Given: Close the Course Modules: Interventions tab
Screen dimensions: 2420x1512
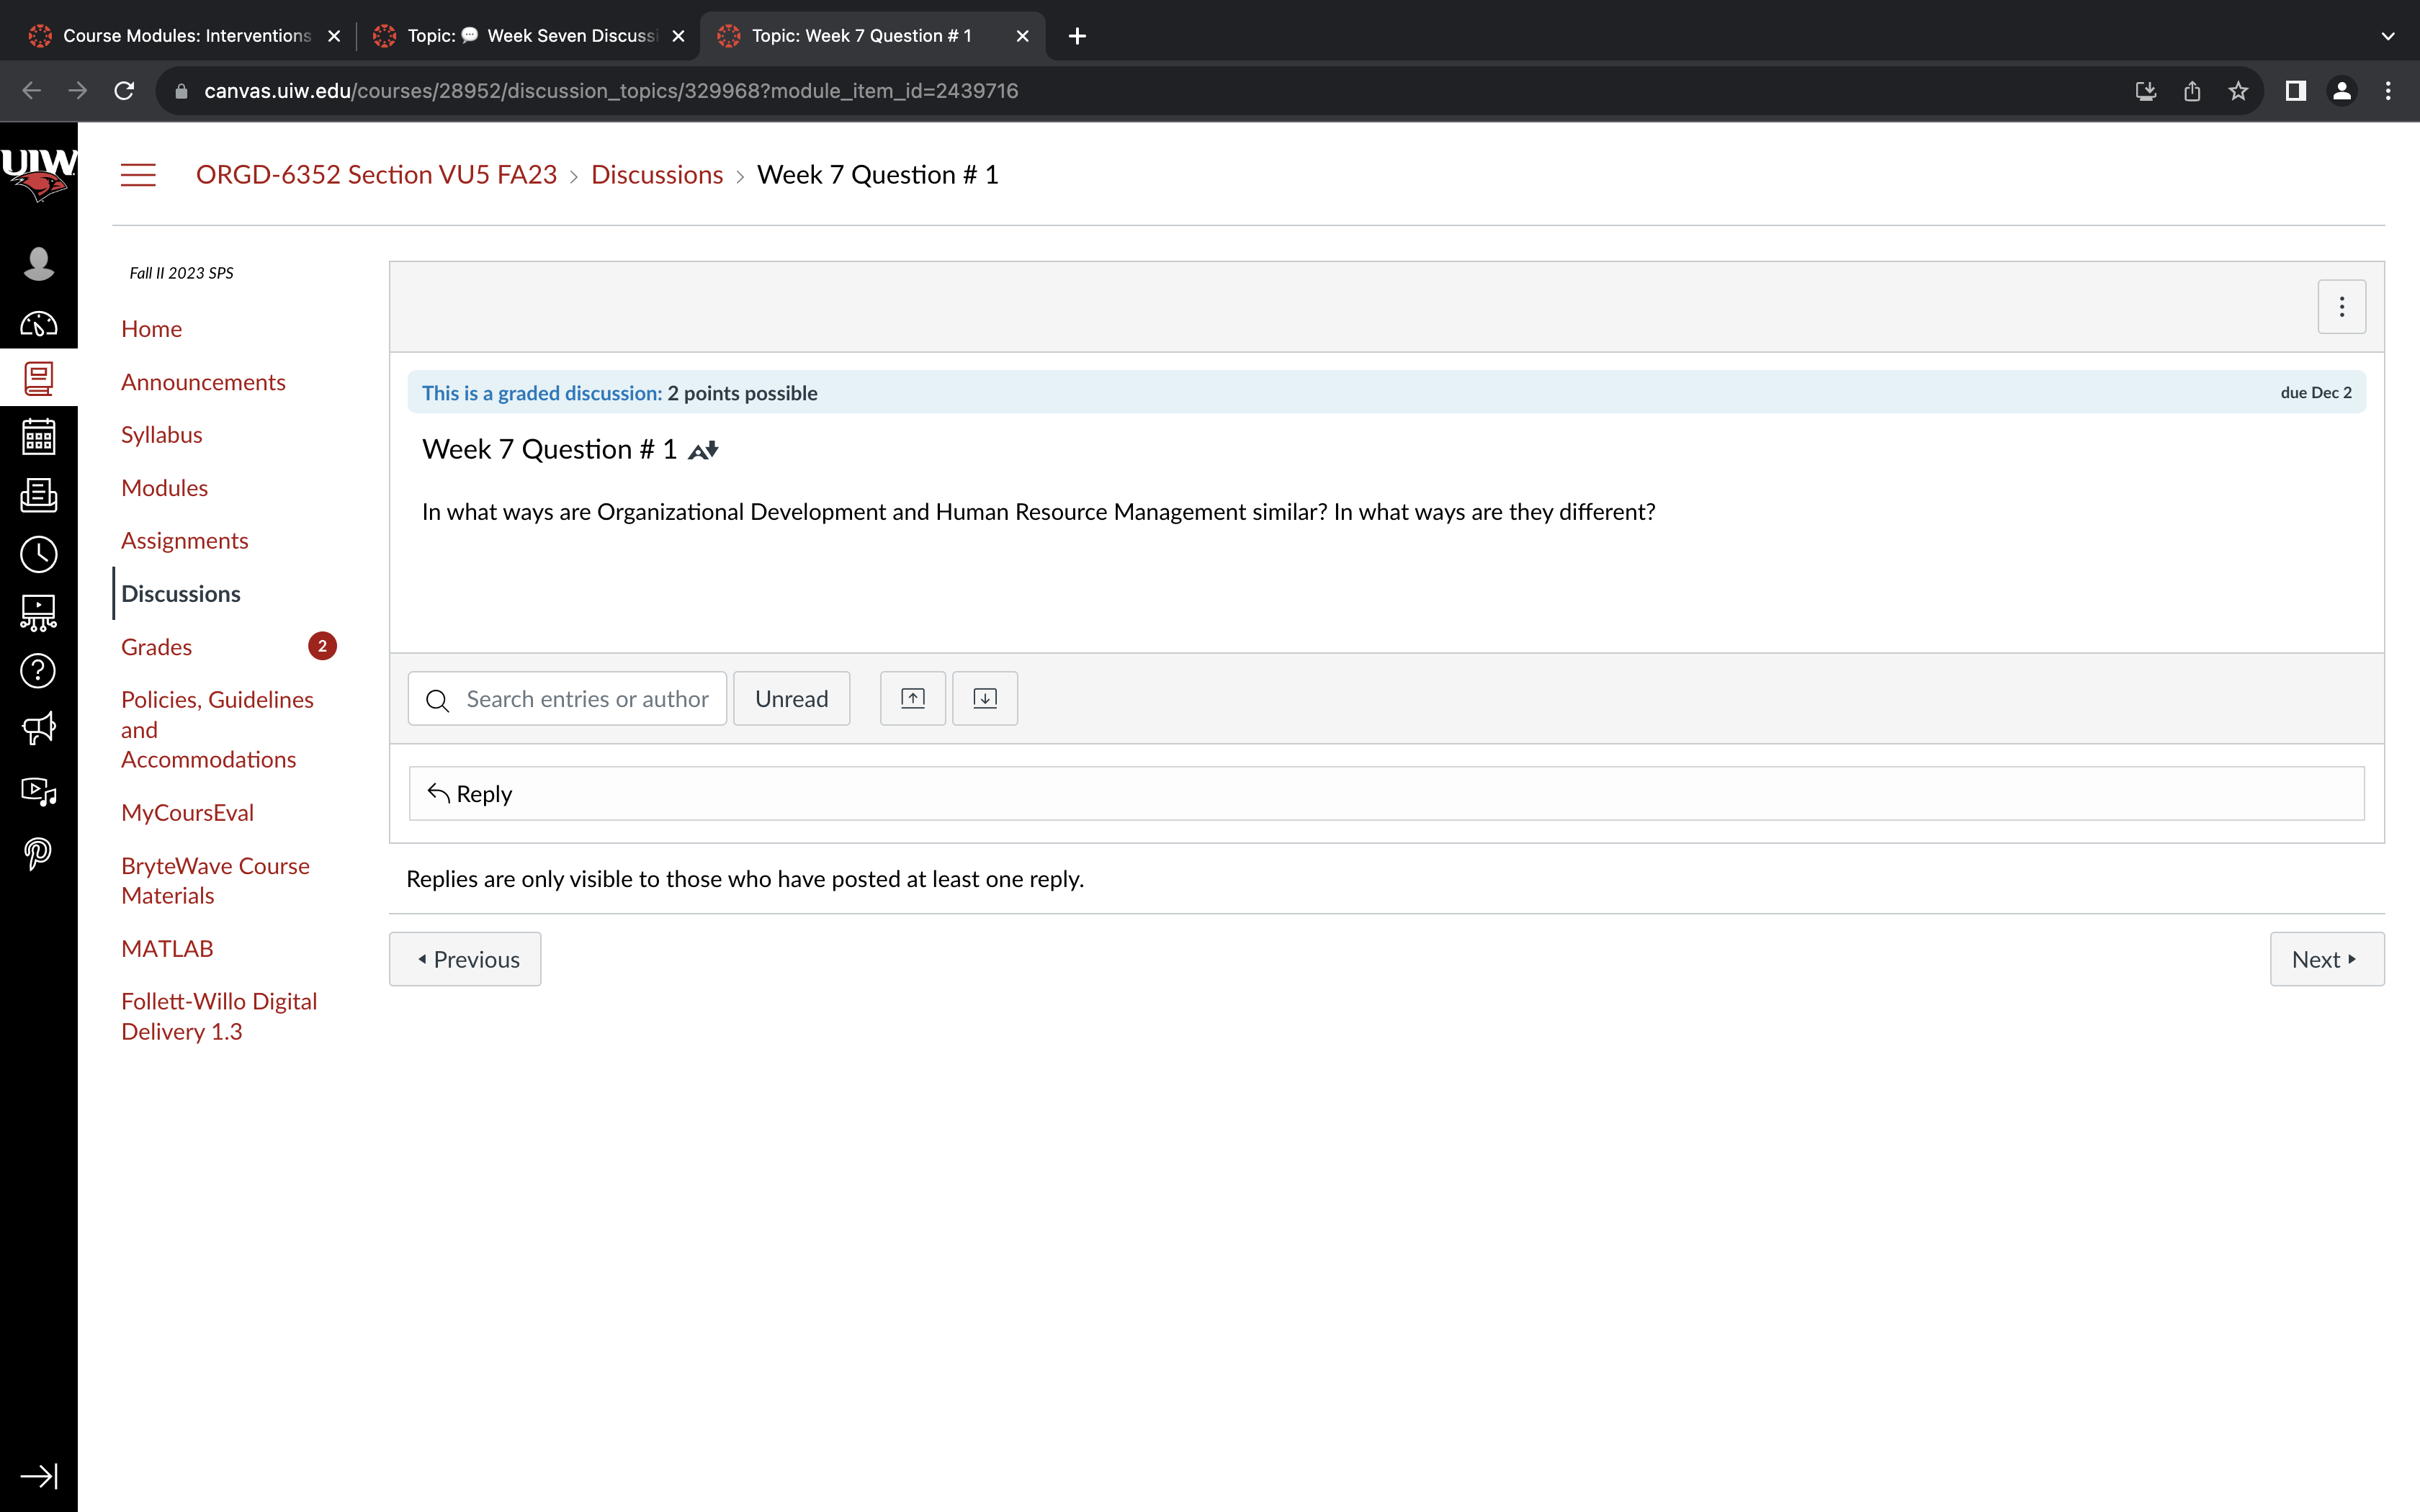Looking at the screenshot, I should (x=334, y=36).
